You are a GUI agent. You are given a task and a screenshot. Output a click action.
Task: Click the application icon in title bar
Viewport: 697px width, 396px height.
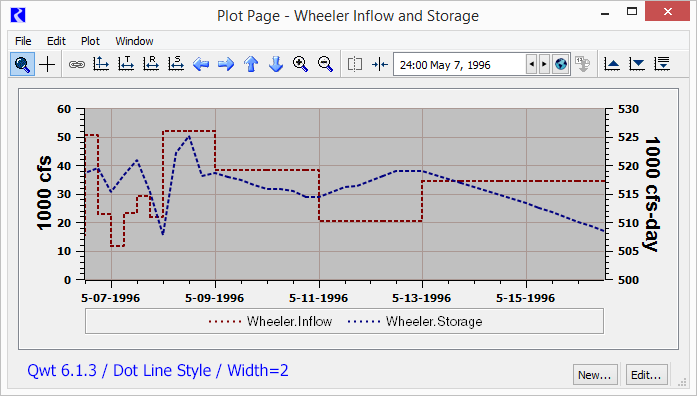click(18, 15)
